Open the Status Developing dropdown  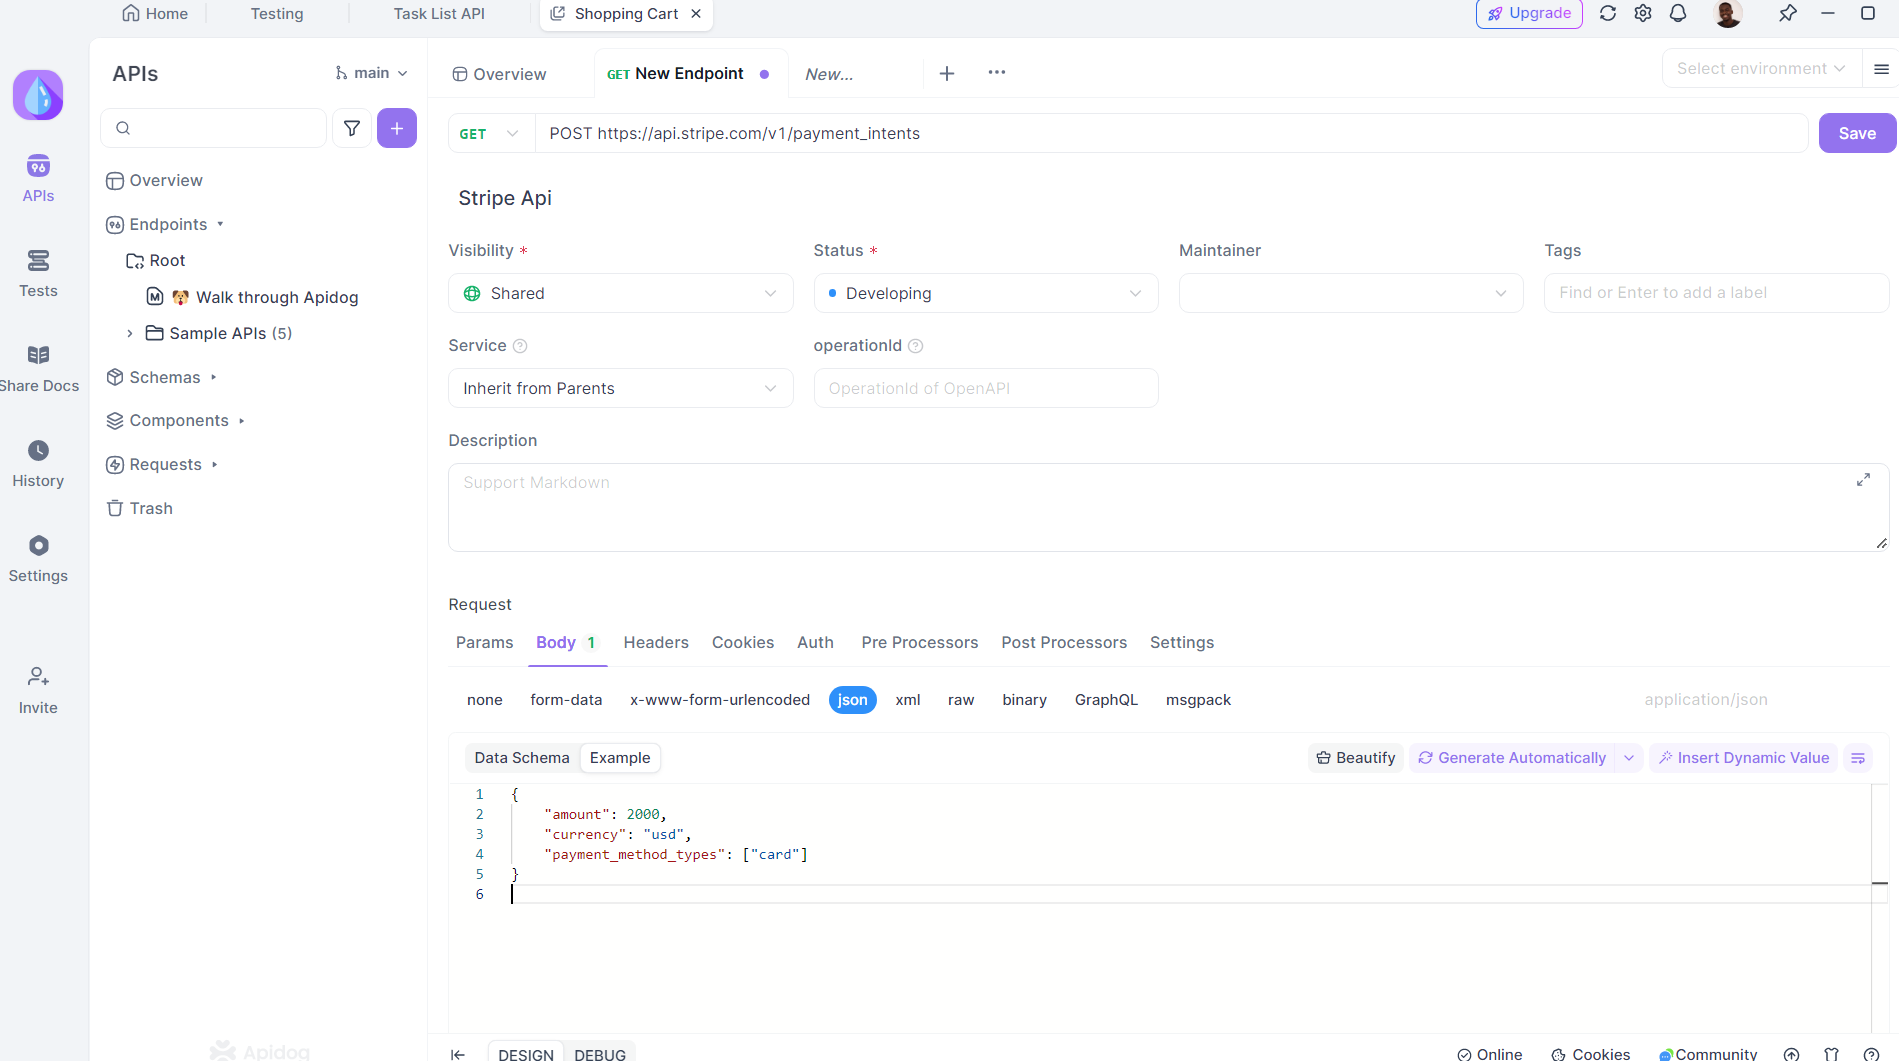(x=986, y=293)
